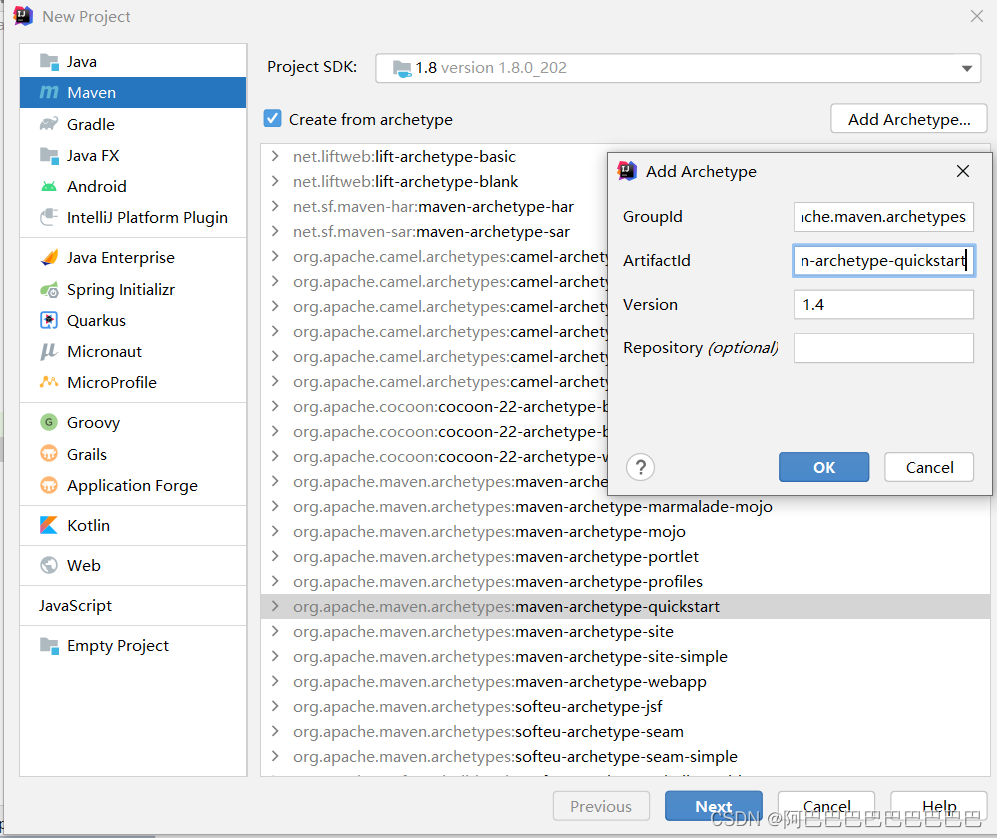The width and height of the screenshot is (997, 838).
Task: Click the Android robot icon
Action: point(49,186)
